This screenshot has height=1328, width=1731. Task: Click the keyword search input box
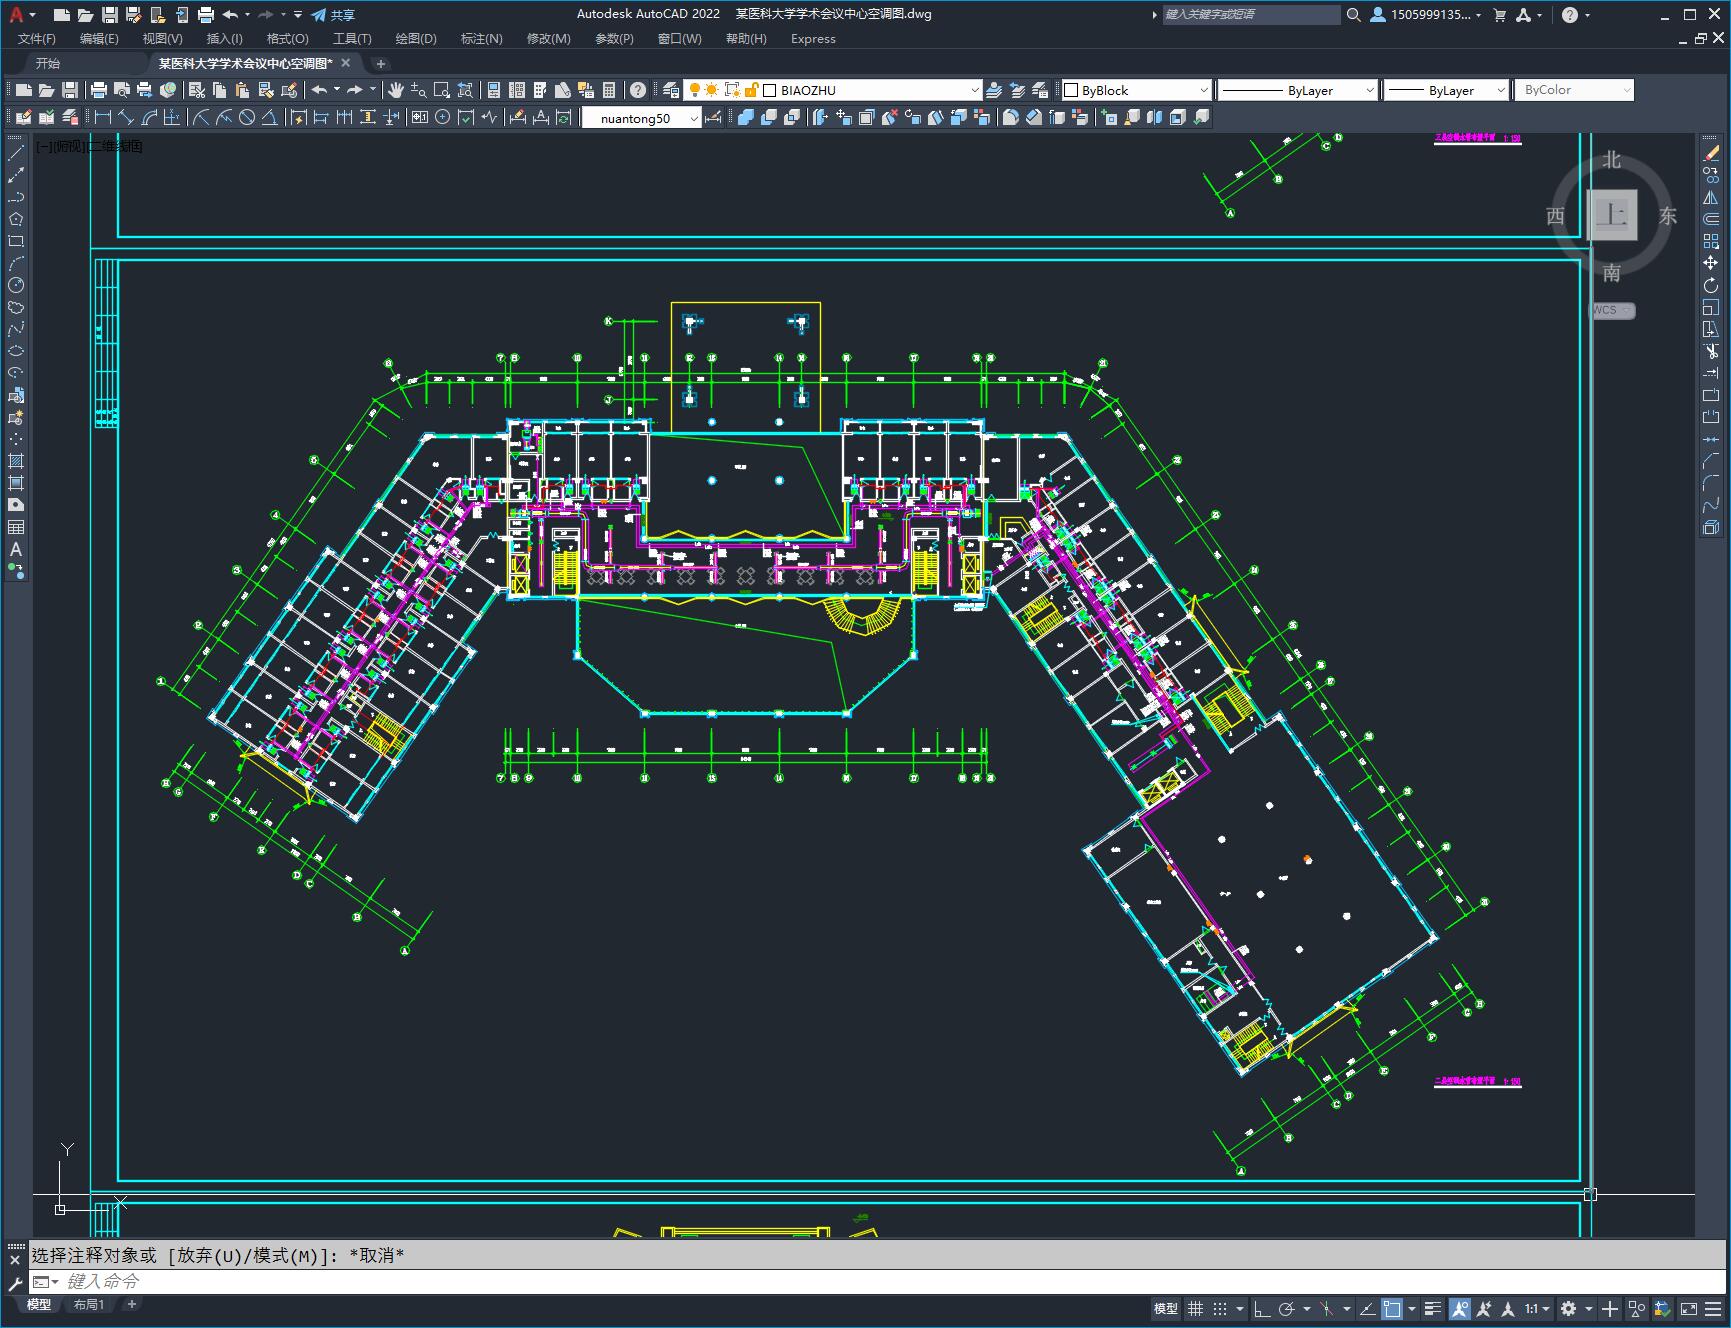(x=1250, y=15)
